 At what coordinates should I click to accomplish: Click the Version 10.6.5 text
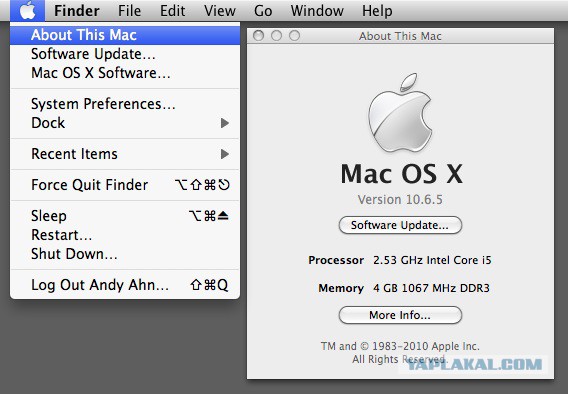400,200
